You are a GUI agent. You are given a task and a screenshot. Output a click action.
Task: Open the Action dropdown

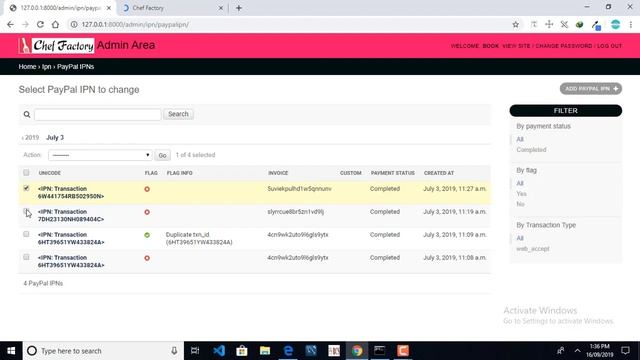[x=100, y=155]
